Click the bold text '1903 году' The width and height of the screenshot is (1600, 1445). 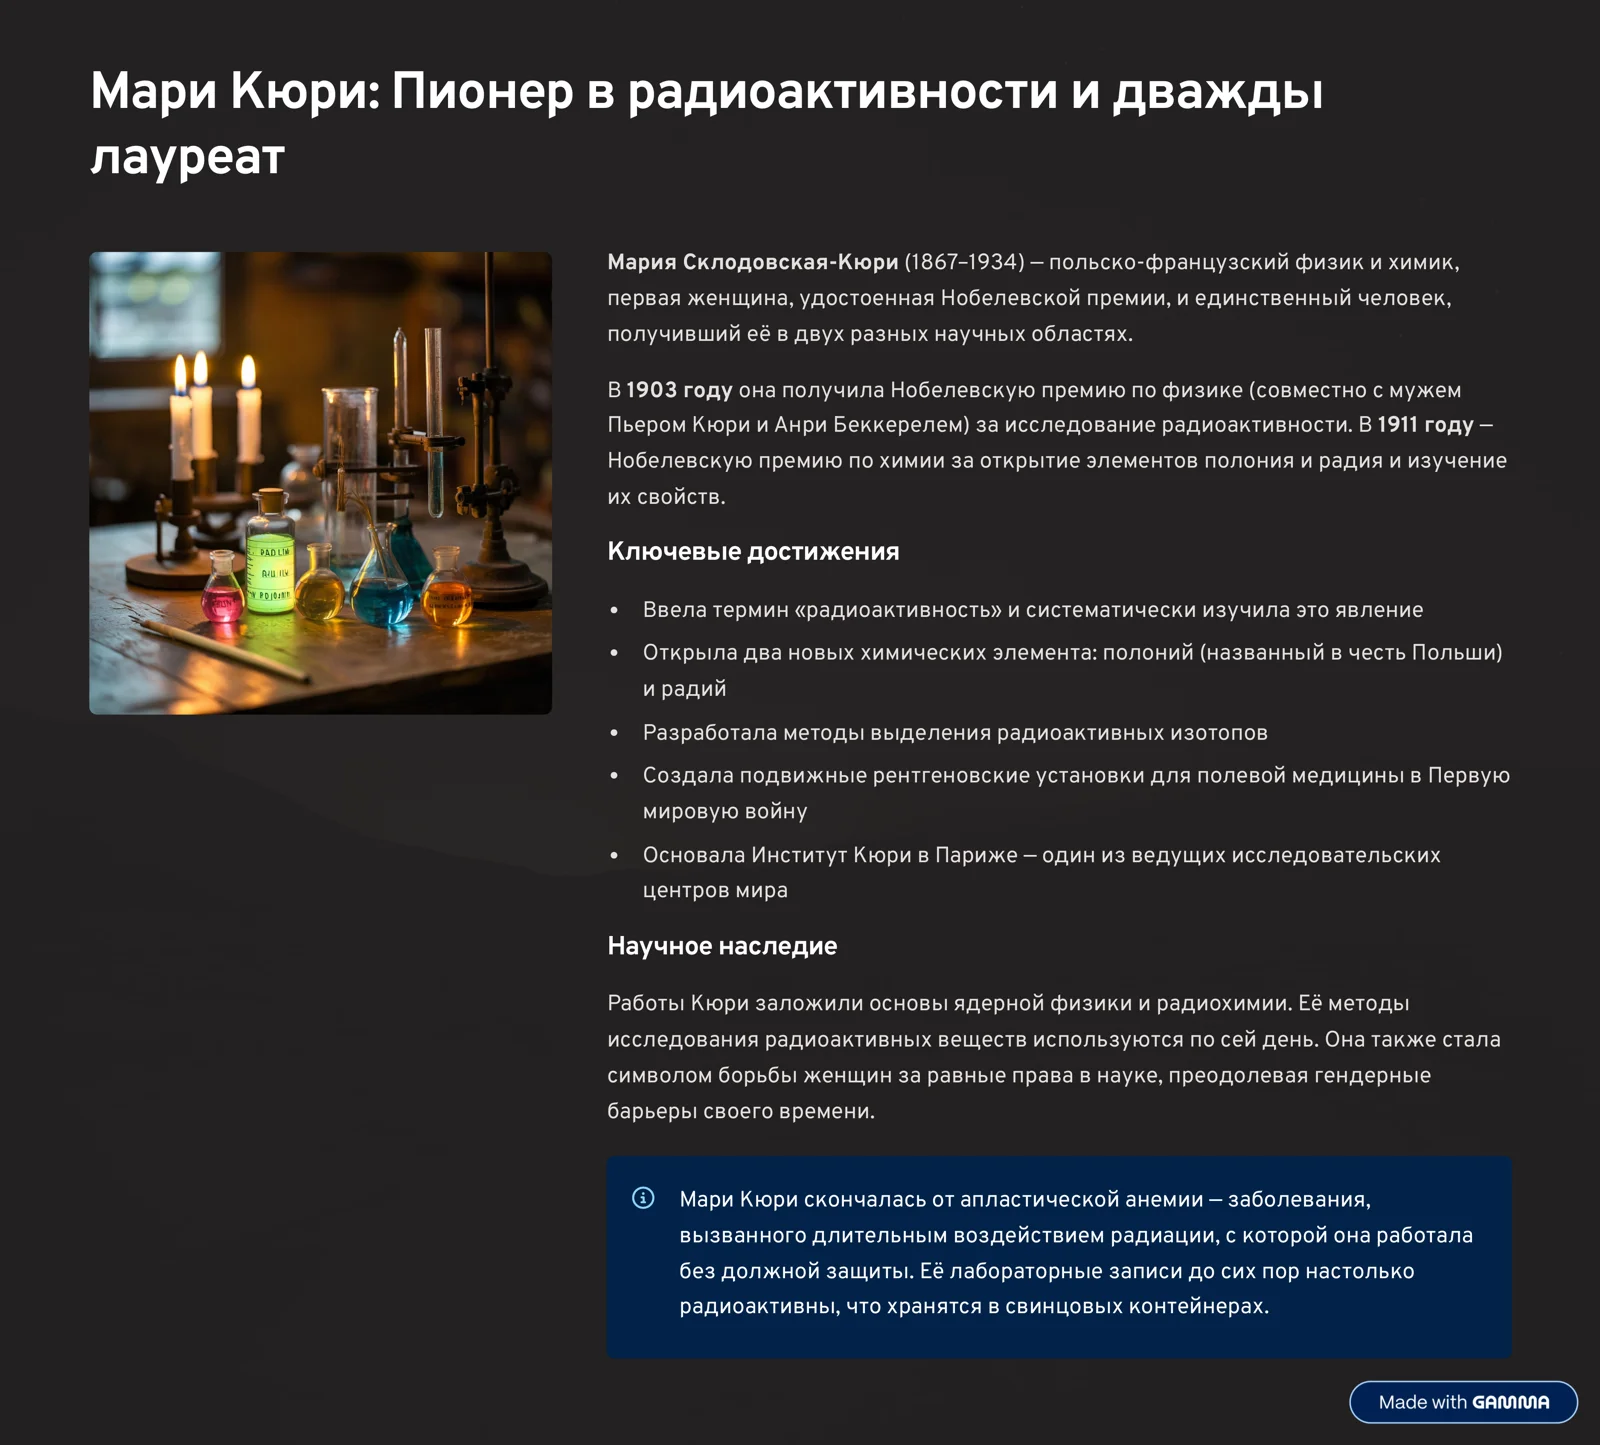[x=679, y=390]
